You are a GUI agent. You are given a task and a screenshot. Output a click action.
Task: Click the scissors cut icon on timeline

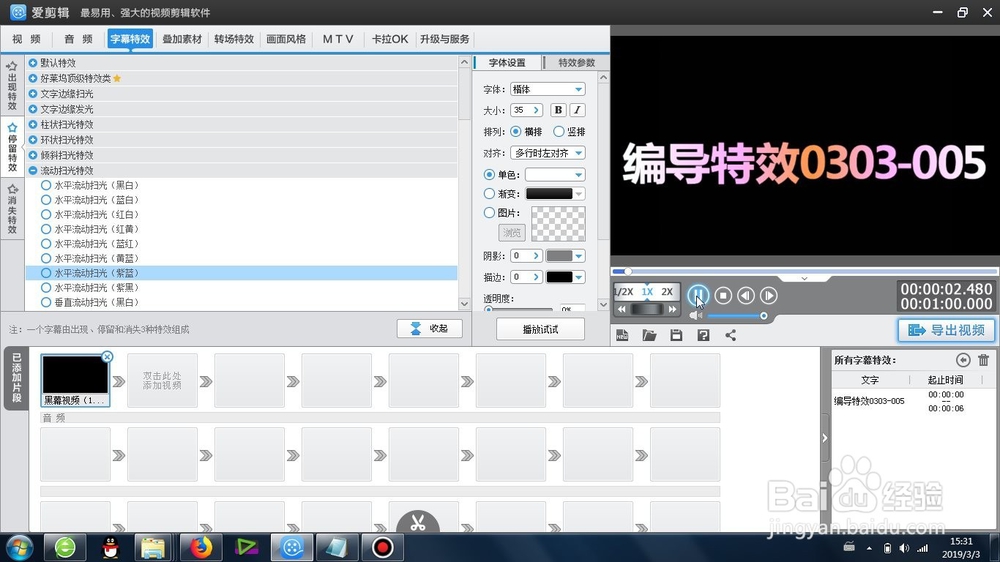[x=418, y=522]
